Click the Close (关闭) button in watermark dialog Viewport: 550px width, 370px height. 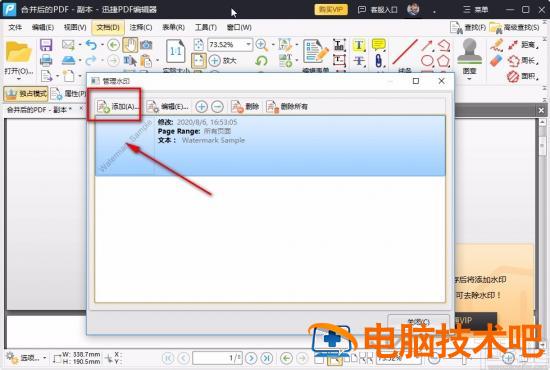pos(418,321)
